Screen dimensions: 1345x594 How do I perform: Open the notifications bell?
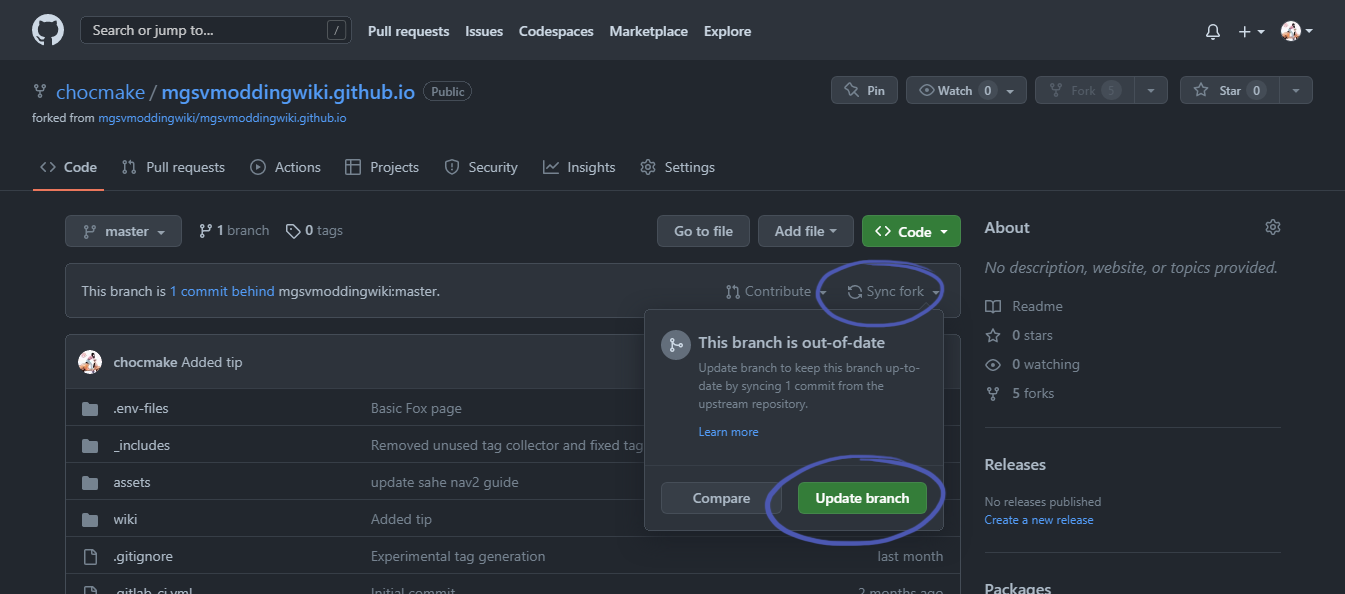[x=1213, y=31]
